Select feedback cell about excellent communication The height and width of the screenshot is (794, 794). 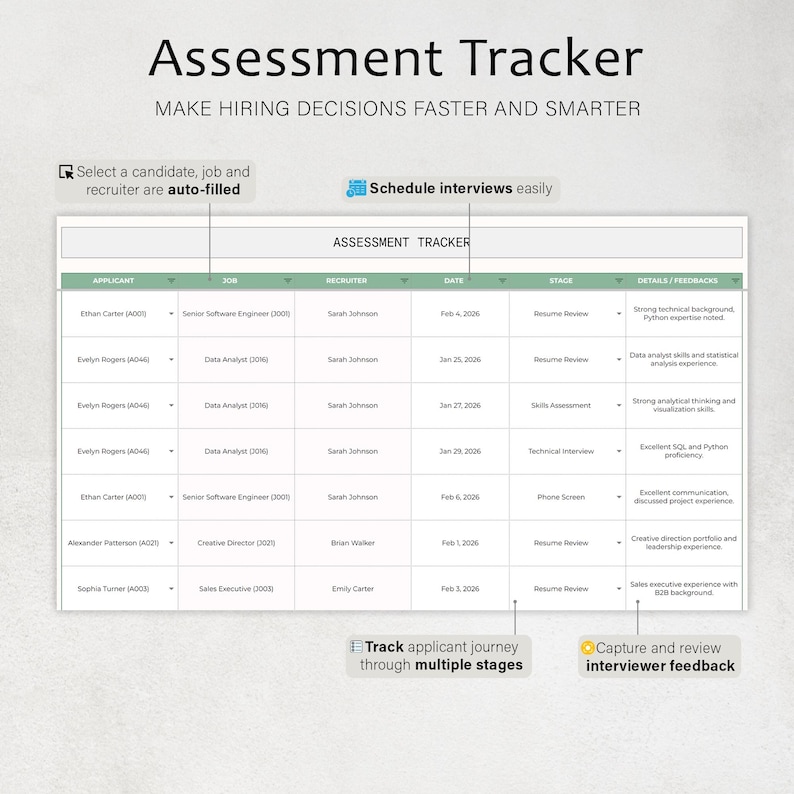(x=684, y=497)
